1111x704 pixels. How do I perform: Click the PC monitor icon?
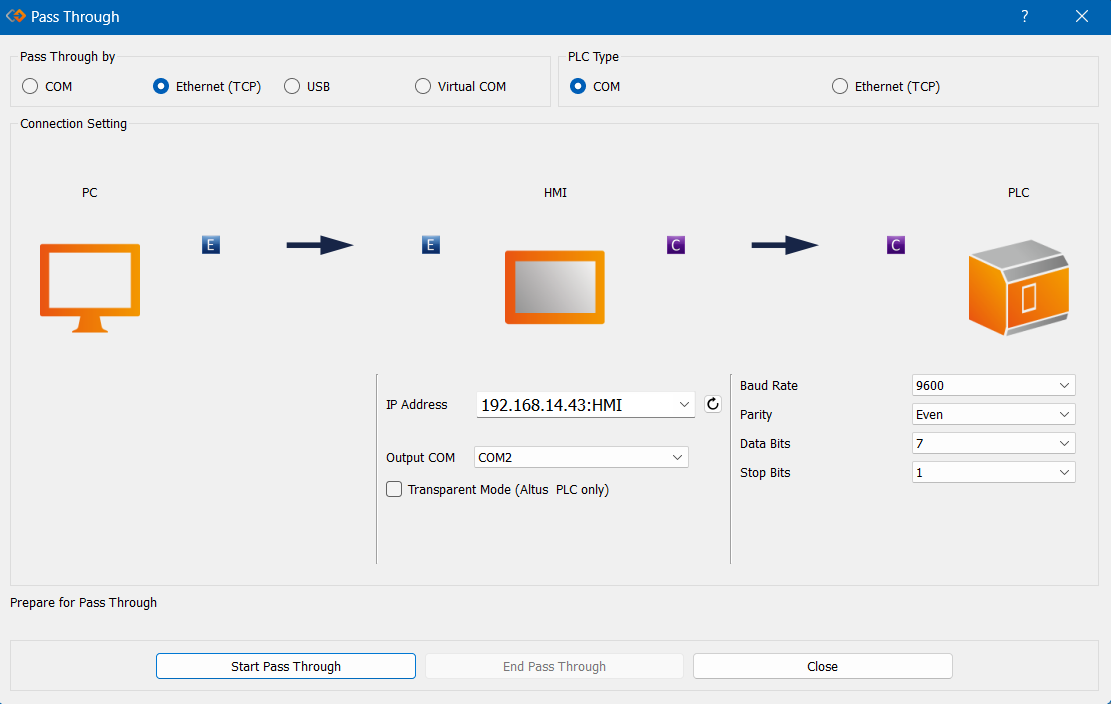pyautogui.click(x=89, y=287)
